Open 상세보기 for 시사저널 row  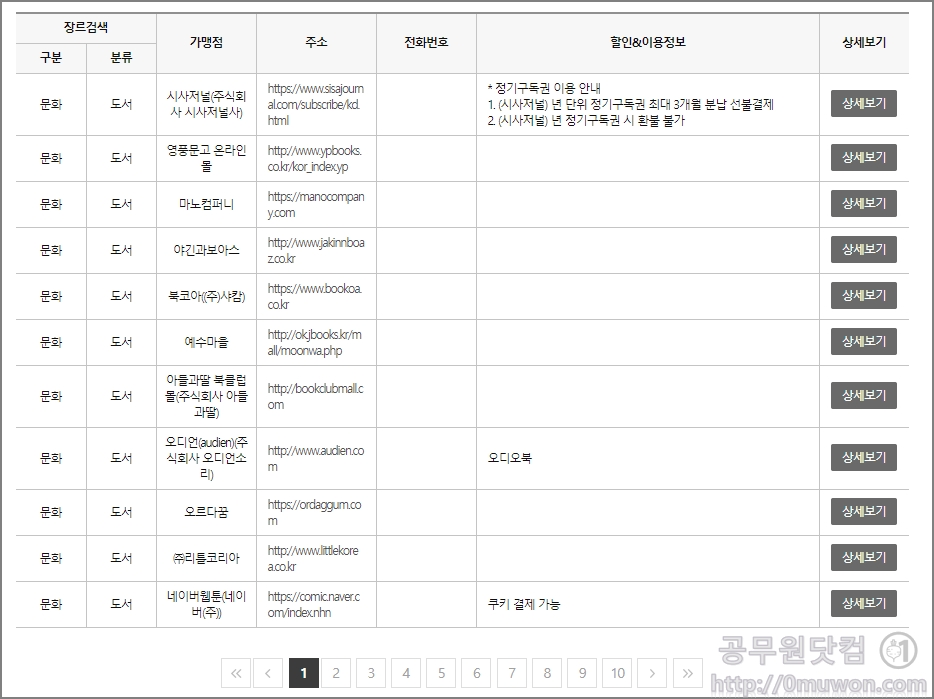click(x=864, y=104)
